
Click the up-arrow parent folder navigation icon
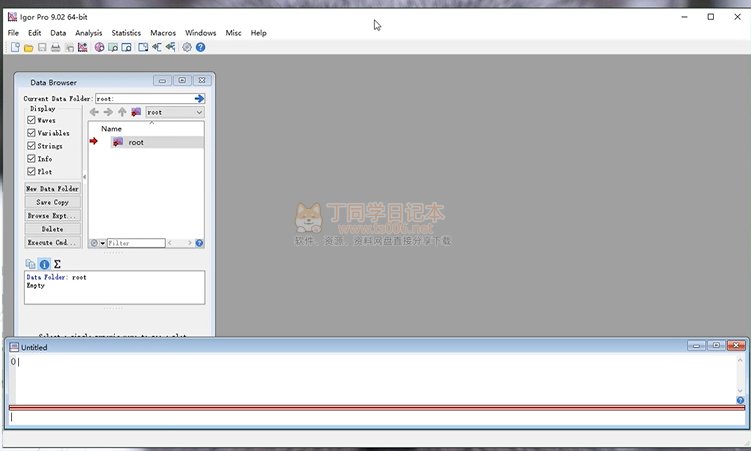122,112
